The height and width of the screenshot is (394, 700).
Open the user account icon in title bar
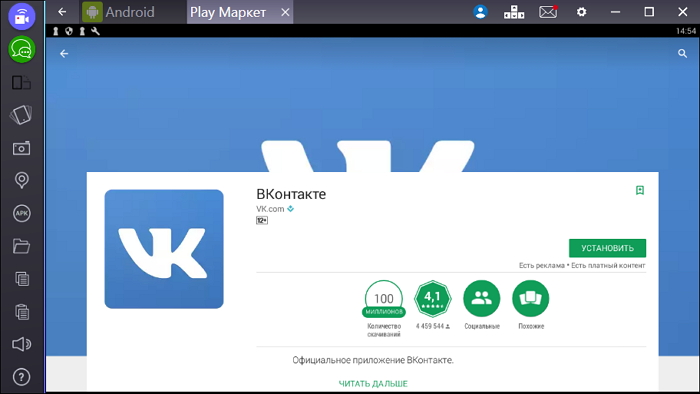tap(480, 12)
